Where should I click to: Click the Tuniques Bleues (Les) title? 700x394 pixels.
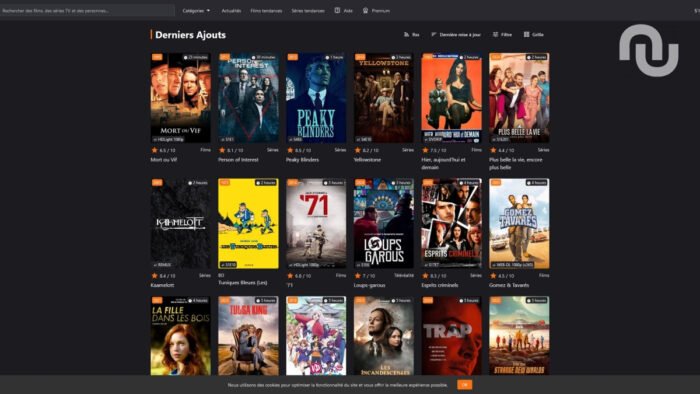tap(243, 282)
